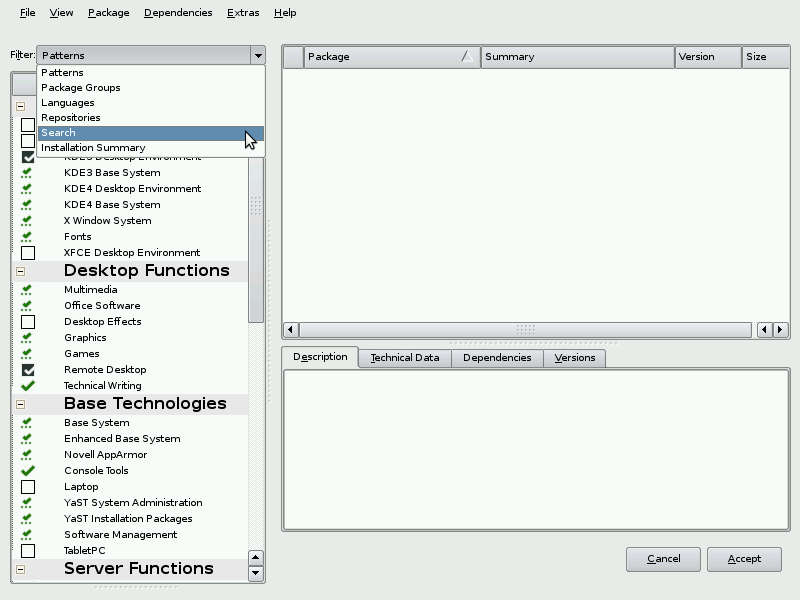The image size is (800, 600).
Task: Click status icon beside Multimedia pattern
Action: [27, 290]
